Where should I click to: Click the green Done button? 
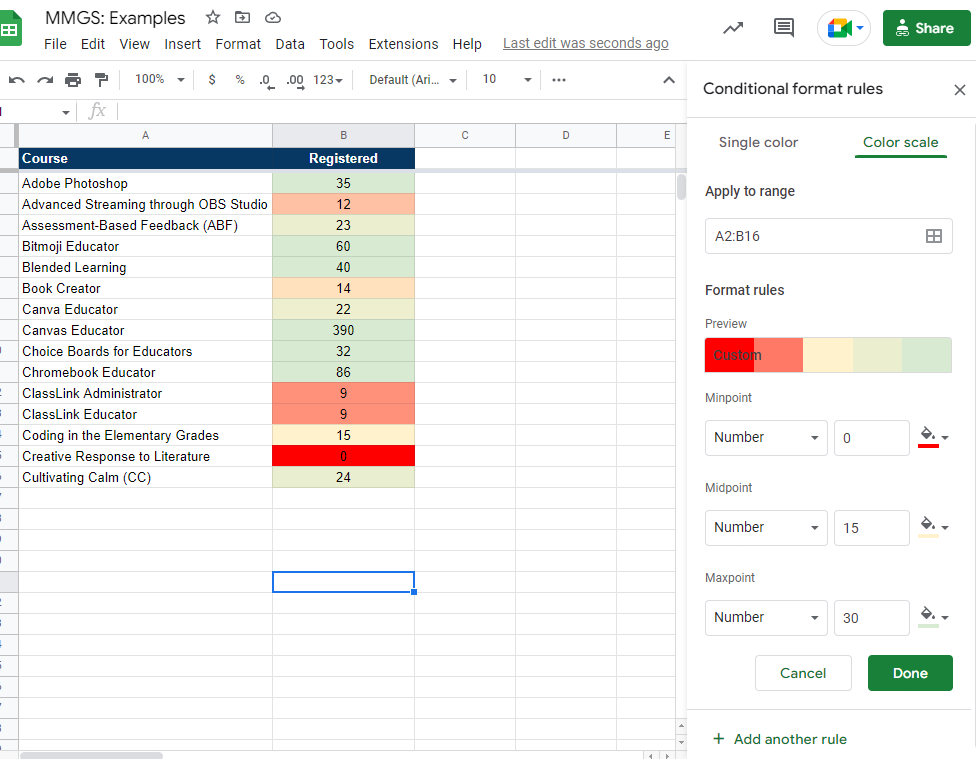click(x=910, y=673)
